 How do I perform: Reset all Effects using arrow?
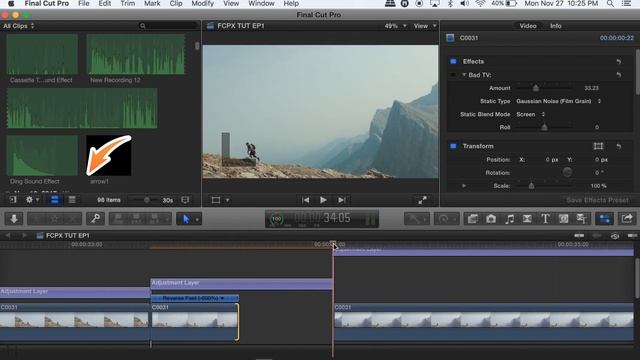(x=619, y=62)
